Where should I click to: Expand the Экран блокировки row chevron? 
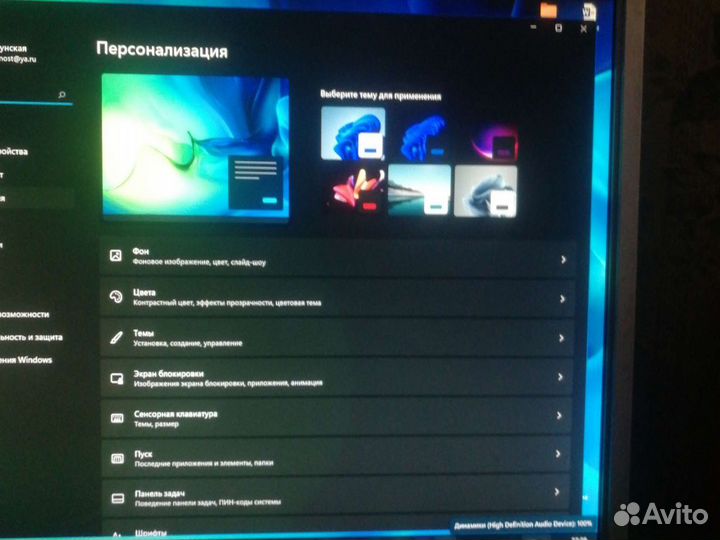point(560,377)
